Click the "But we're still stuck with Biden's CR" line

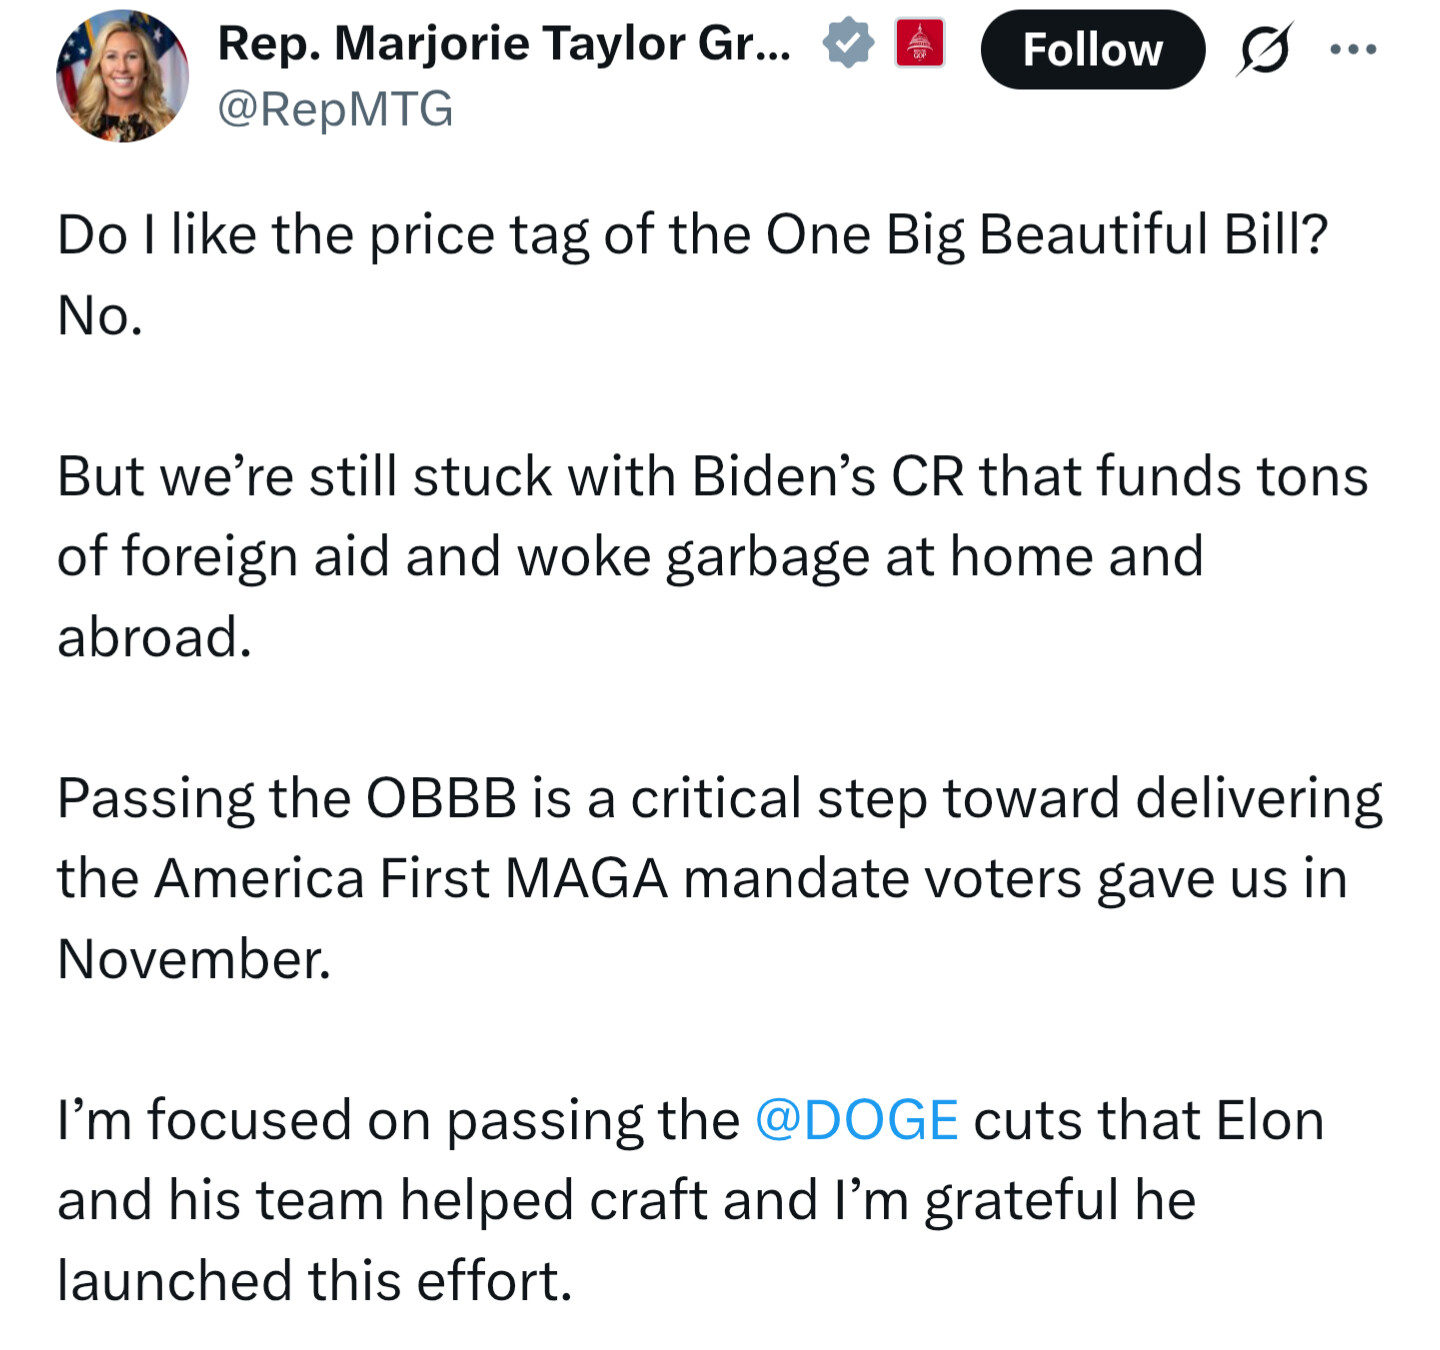pyautogui.click(x=712, y=476)
